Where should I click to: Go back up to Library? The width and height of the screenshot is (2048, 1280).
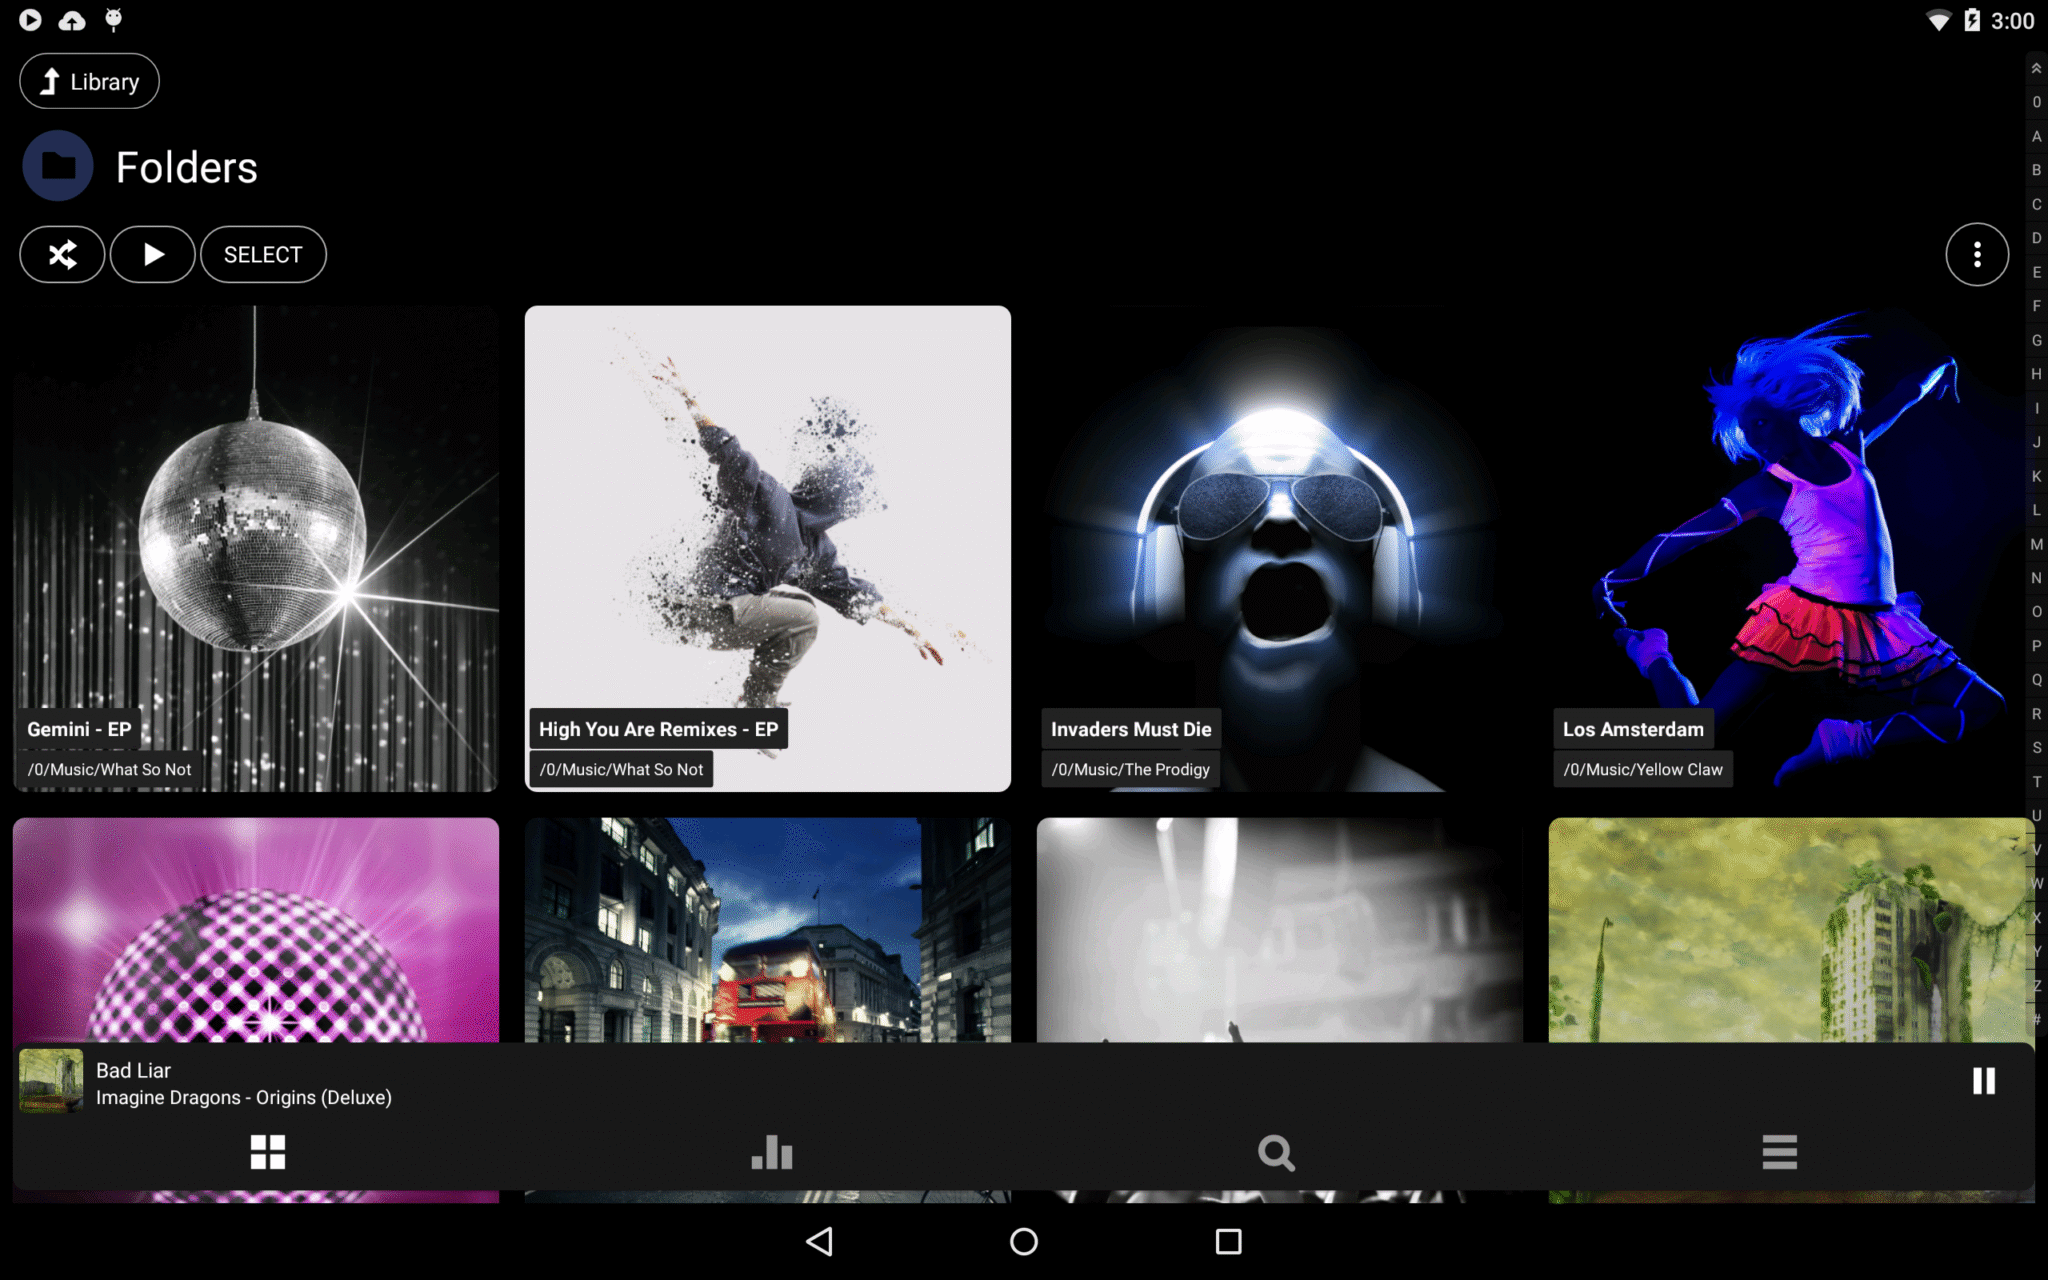[89, 80]
